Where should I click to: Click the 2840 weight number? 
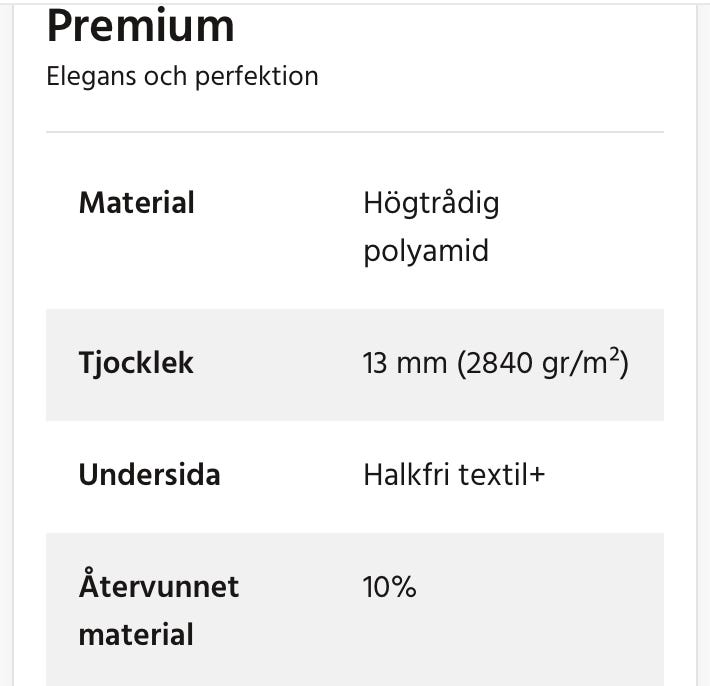[497, 363]
